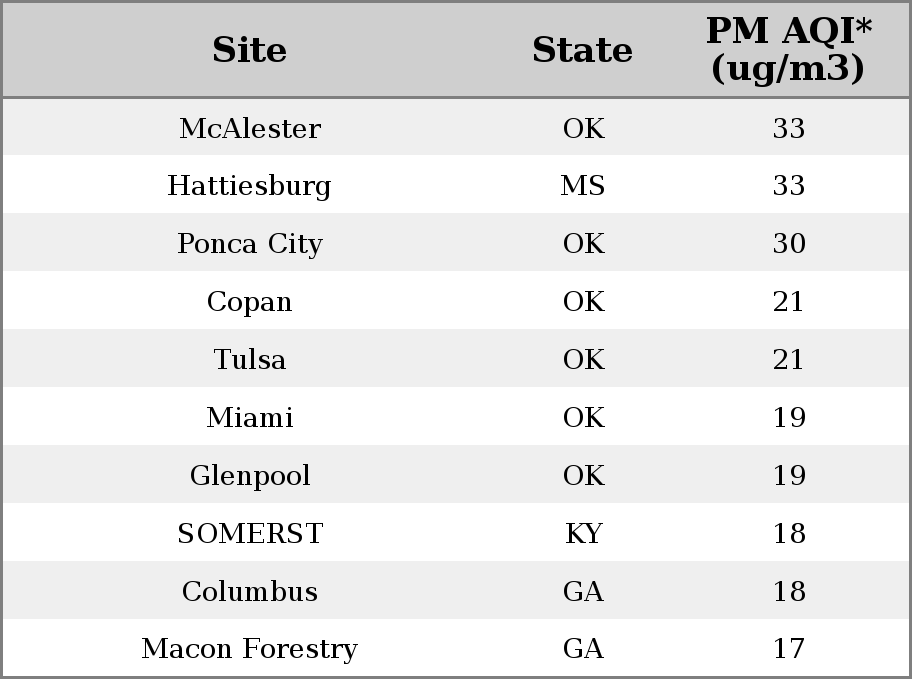Click the State column header

(583, 50)
